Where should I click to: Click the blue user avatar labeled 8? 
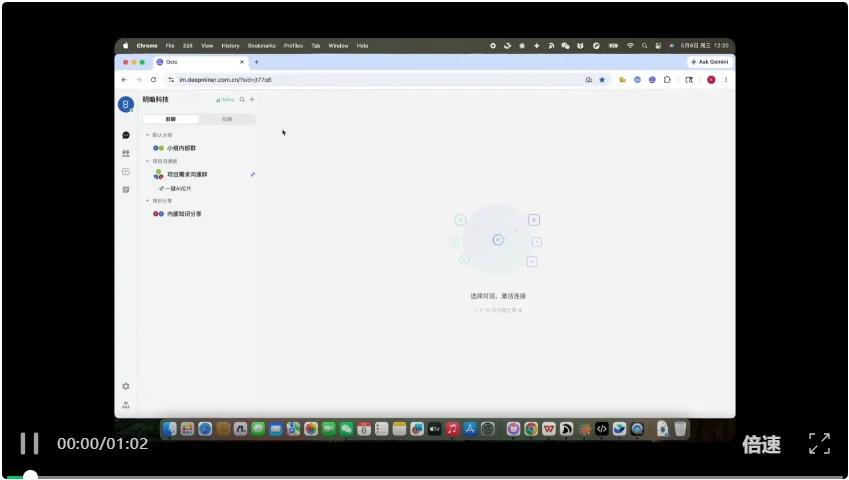coord(126,104)
